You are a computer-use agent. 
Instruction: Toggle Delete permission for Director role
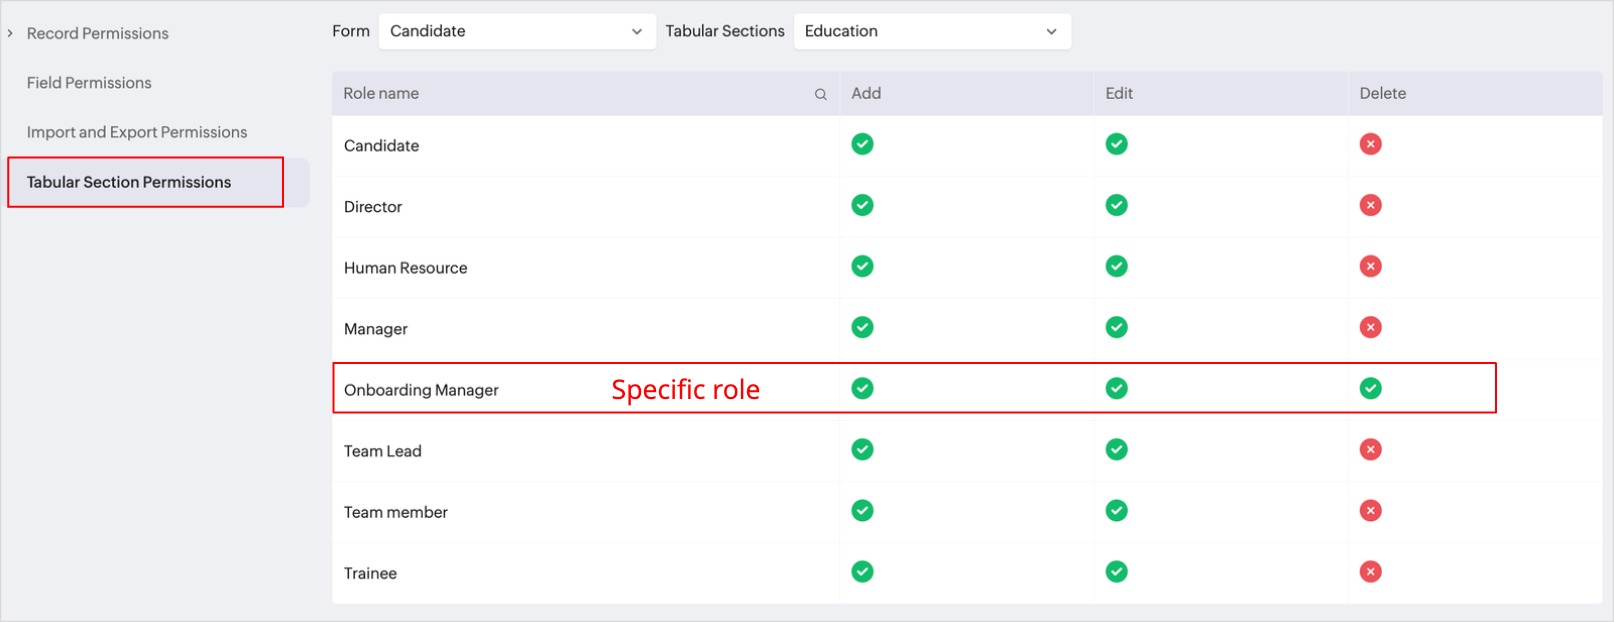click(1370, 205)
